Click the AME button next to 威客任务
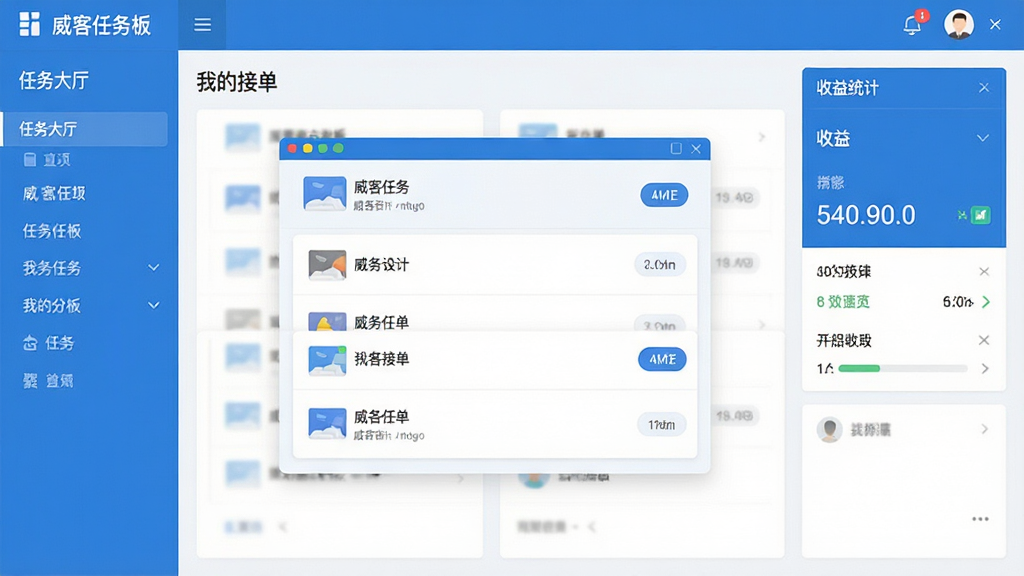 [x=664, y=195]
